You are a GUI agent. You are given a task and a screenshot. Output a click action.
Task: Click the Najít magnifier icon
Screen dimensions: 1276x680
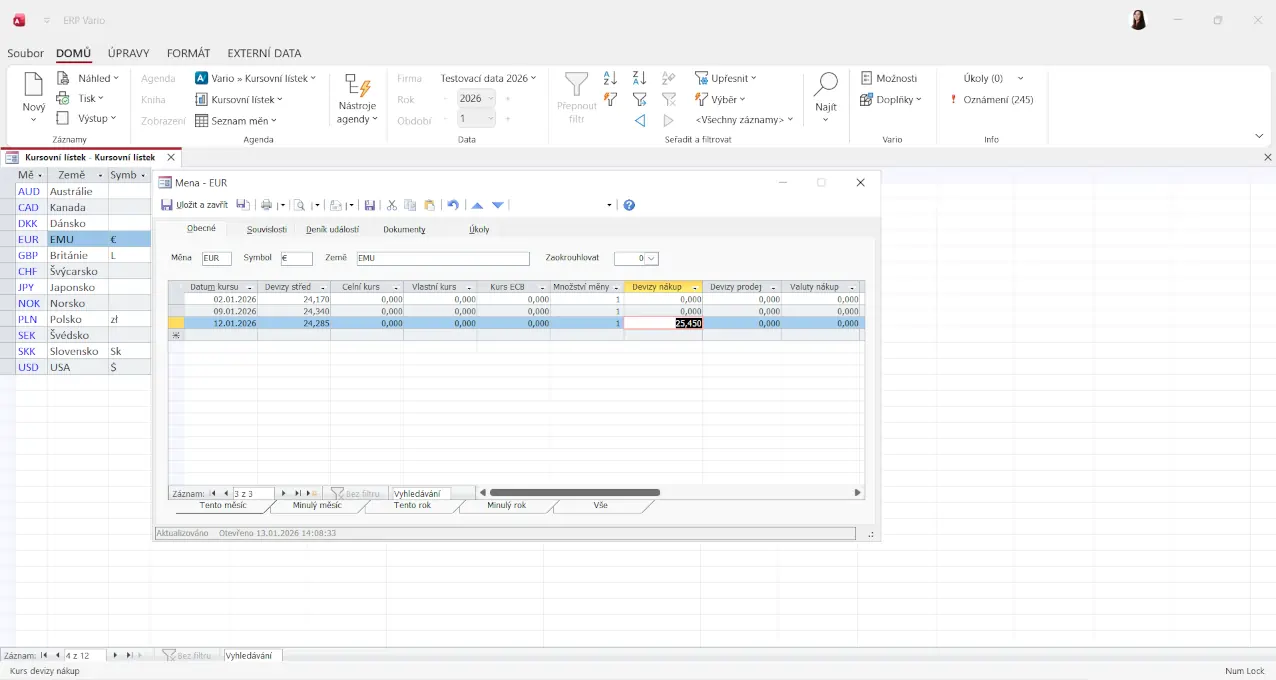tap(826, 85)
